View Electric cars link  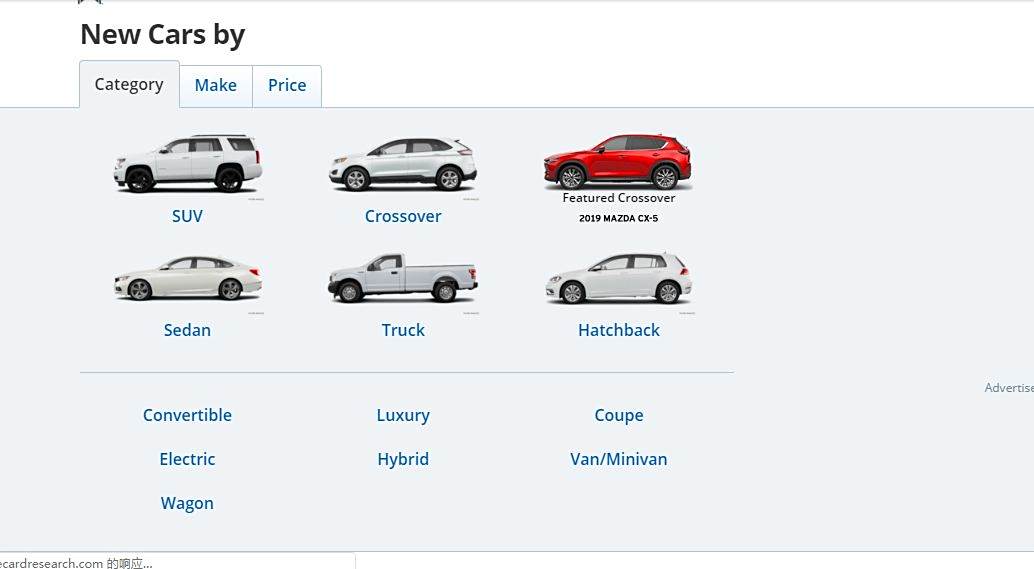click(x=187, y=460)
